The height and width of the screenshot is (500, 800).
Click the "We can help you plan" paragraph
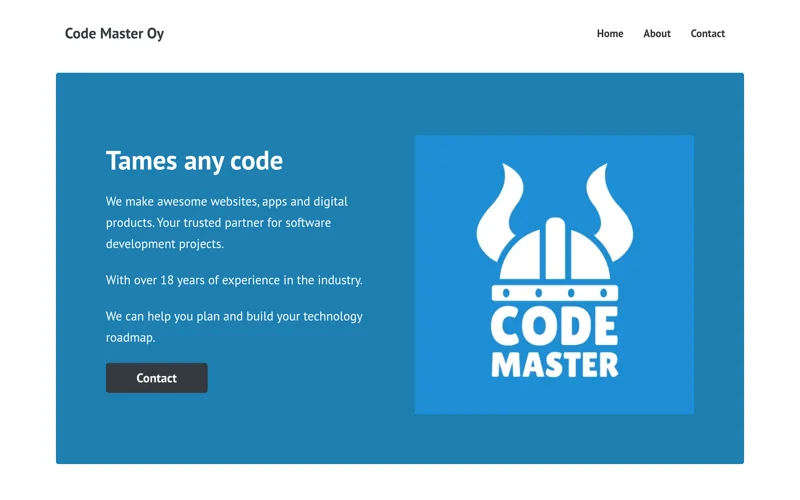(x=234, y=327)
